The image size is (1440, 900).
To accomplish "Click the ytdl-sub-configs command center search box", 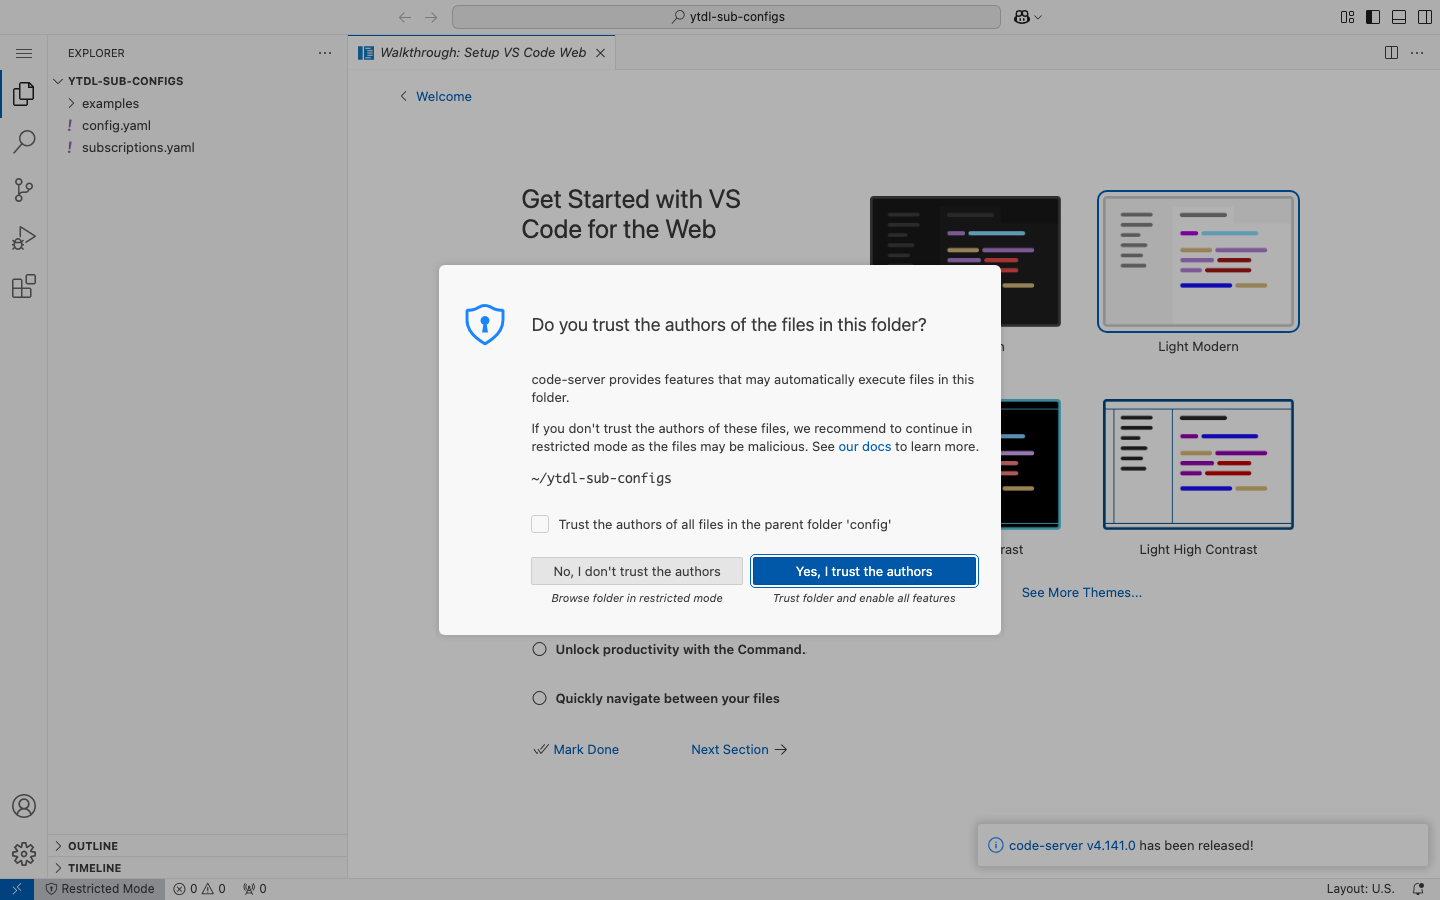I will [x=726, y=17].
